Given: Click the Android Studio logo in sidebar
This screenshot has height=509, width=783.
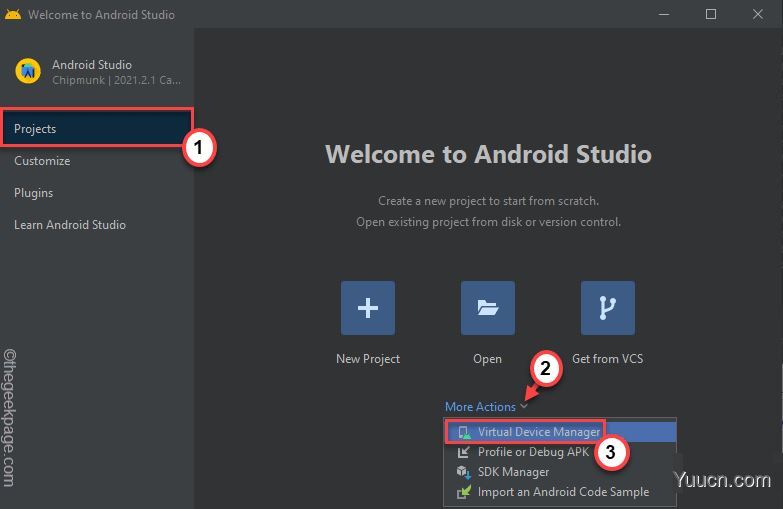Looking at the screenshot, I should 28,71.
